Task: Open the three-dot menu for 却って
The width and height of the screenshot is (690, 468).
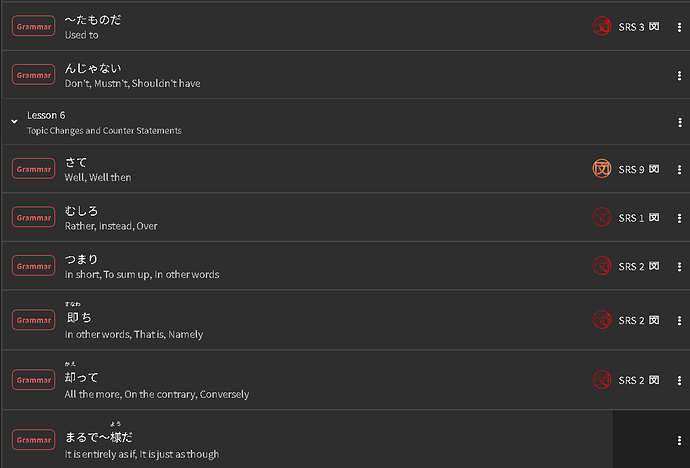Action: click(x=679, y=380)
